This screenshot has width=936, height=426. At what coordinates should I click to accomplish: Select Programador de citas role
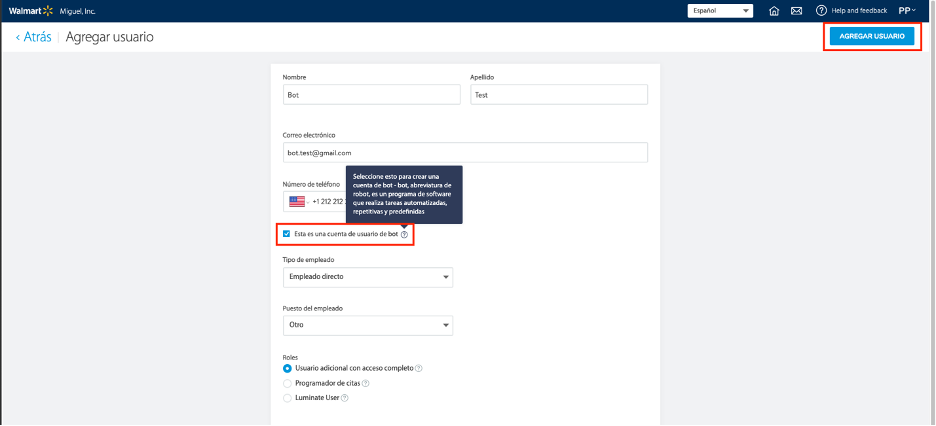(288, 383)
